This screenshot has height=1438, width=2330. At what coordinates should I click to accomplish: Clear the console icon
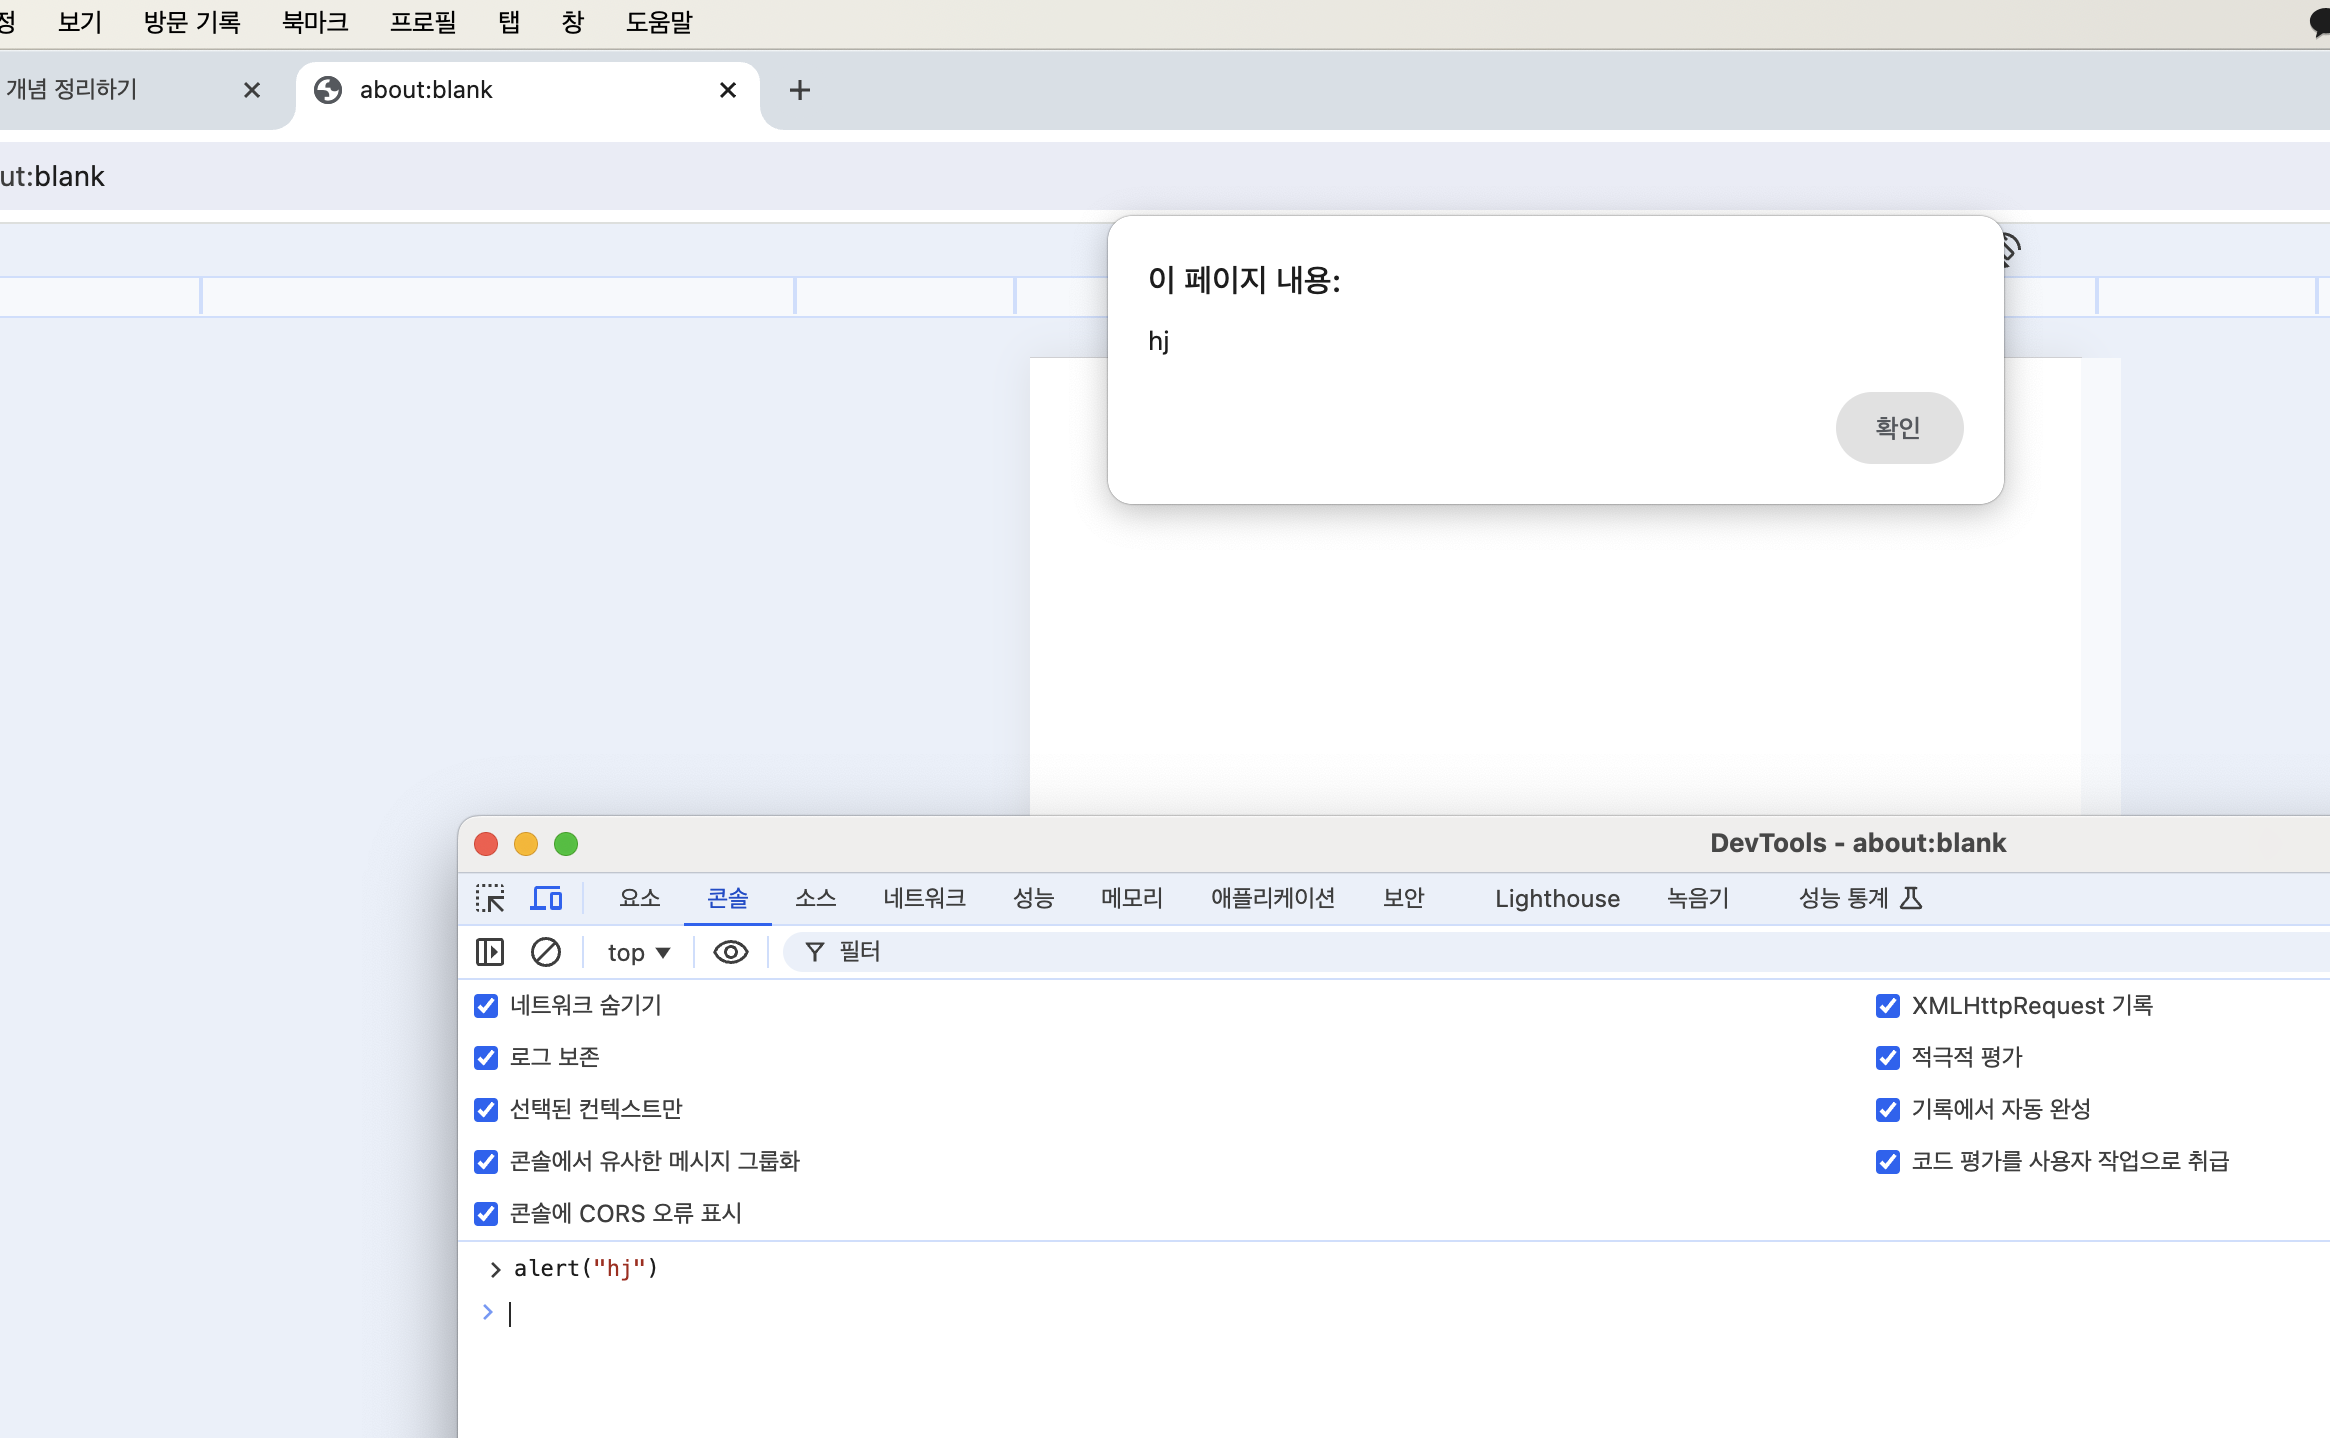pyautogui.click(x=545, y=952)
